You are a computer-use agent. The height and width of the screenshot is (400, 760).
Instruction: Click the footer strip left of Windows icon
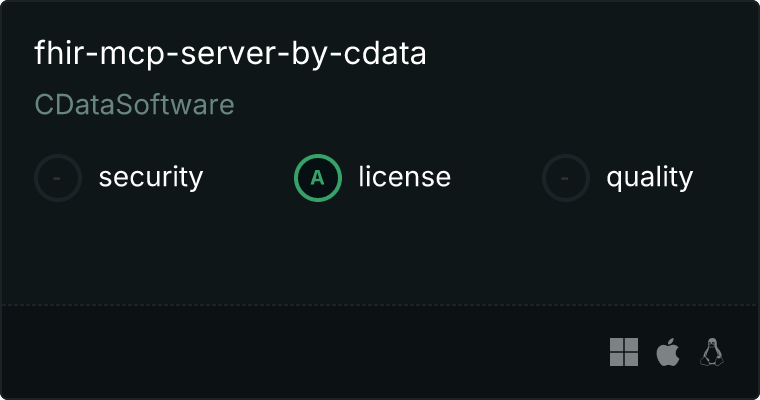[x=300, y=352]
